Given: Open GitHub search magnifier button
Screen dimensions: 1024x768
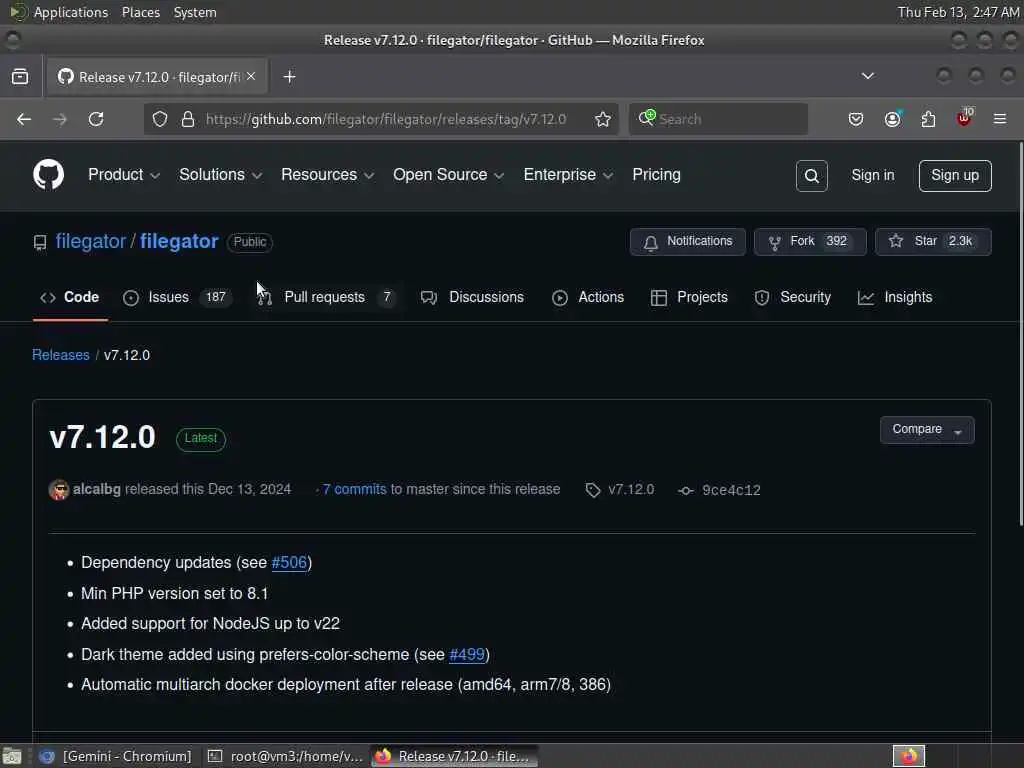Looking at the screenshot, I should (811, 176).
